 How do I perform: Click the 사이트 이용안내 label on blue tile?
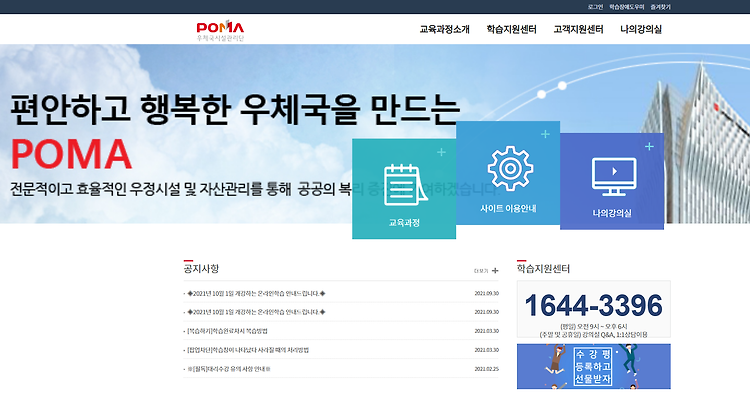coord(508,208)
